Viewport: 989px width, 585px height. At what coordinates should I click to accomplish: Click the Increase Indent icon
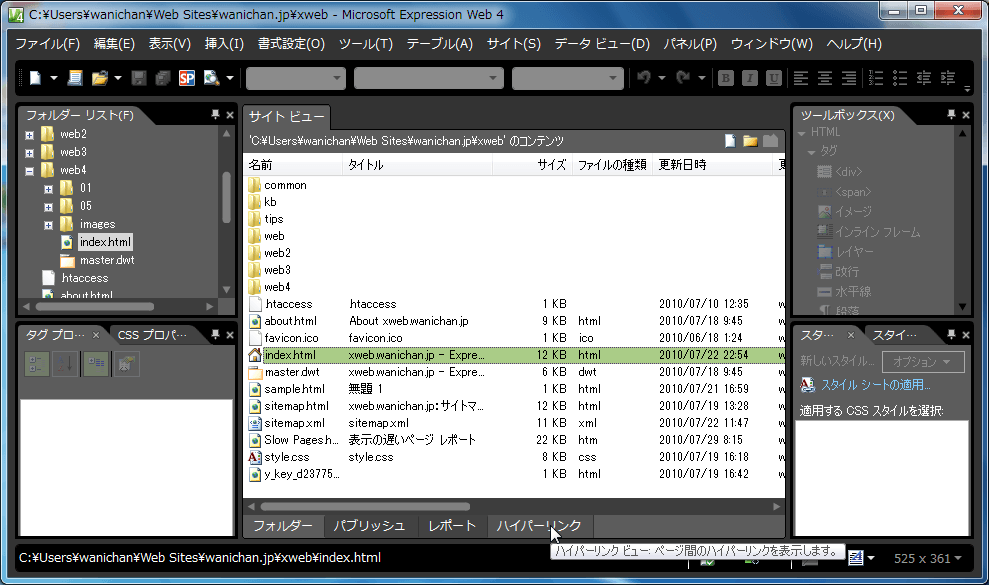coord(948,78)
